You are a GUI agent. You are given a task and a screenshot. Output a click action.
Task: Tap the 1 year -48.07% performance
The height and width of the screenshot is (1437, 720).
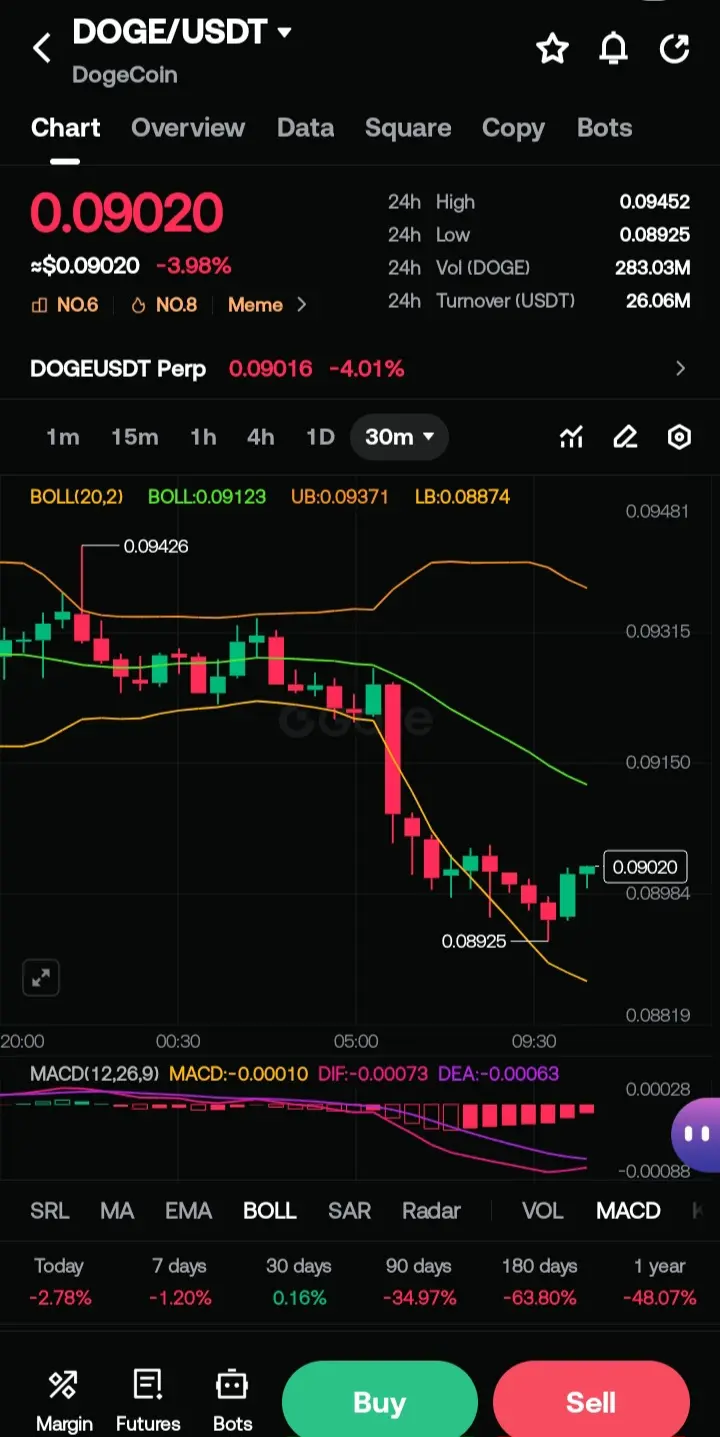659,1282
